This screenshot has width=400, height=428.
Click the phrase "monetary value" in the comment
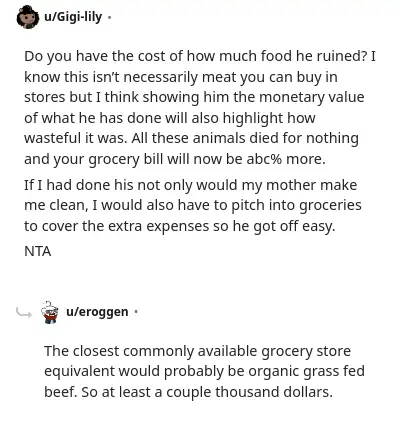pyautogui.click(x=312, y=97)
